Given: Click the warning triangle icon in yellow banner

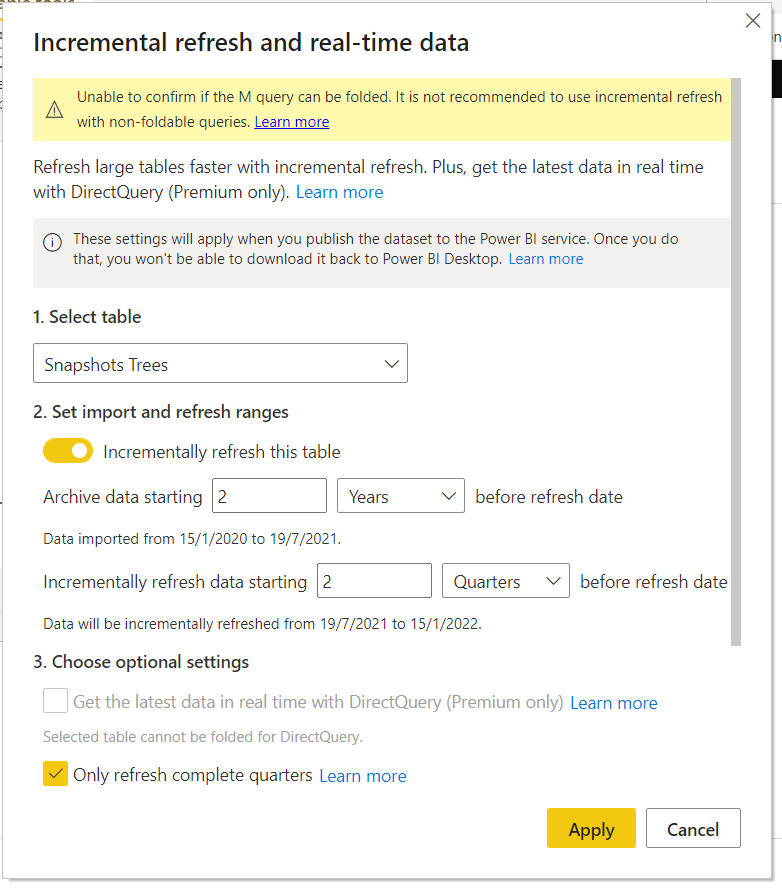Looking at the screenshot, I should pyautogui.click(x=55, y=109).
